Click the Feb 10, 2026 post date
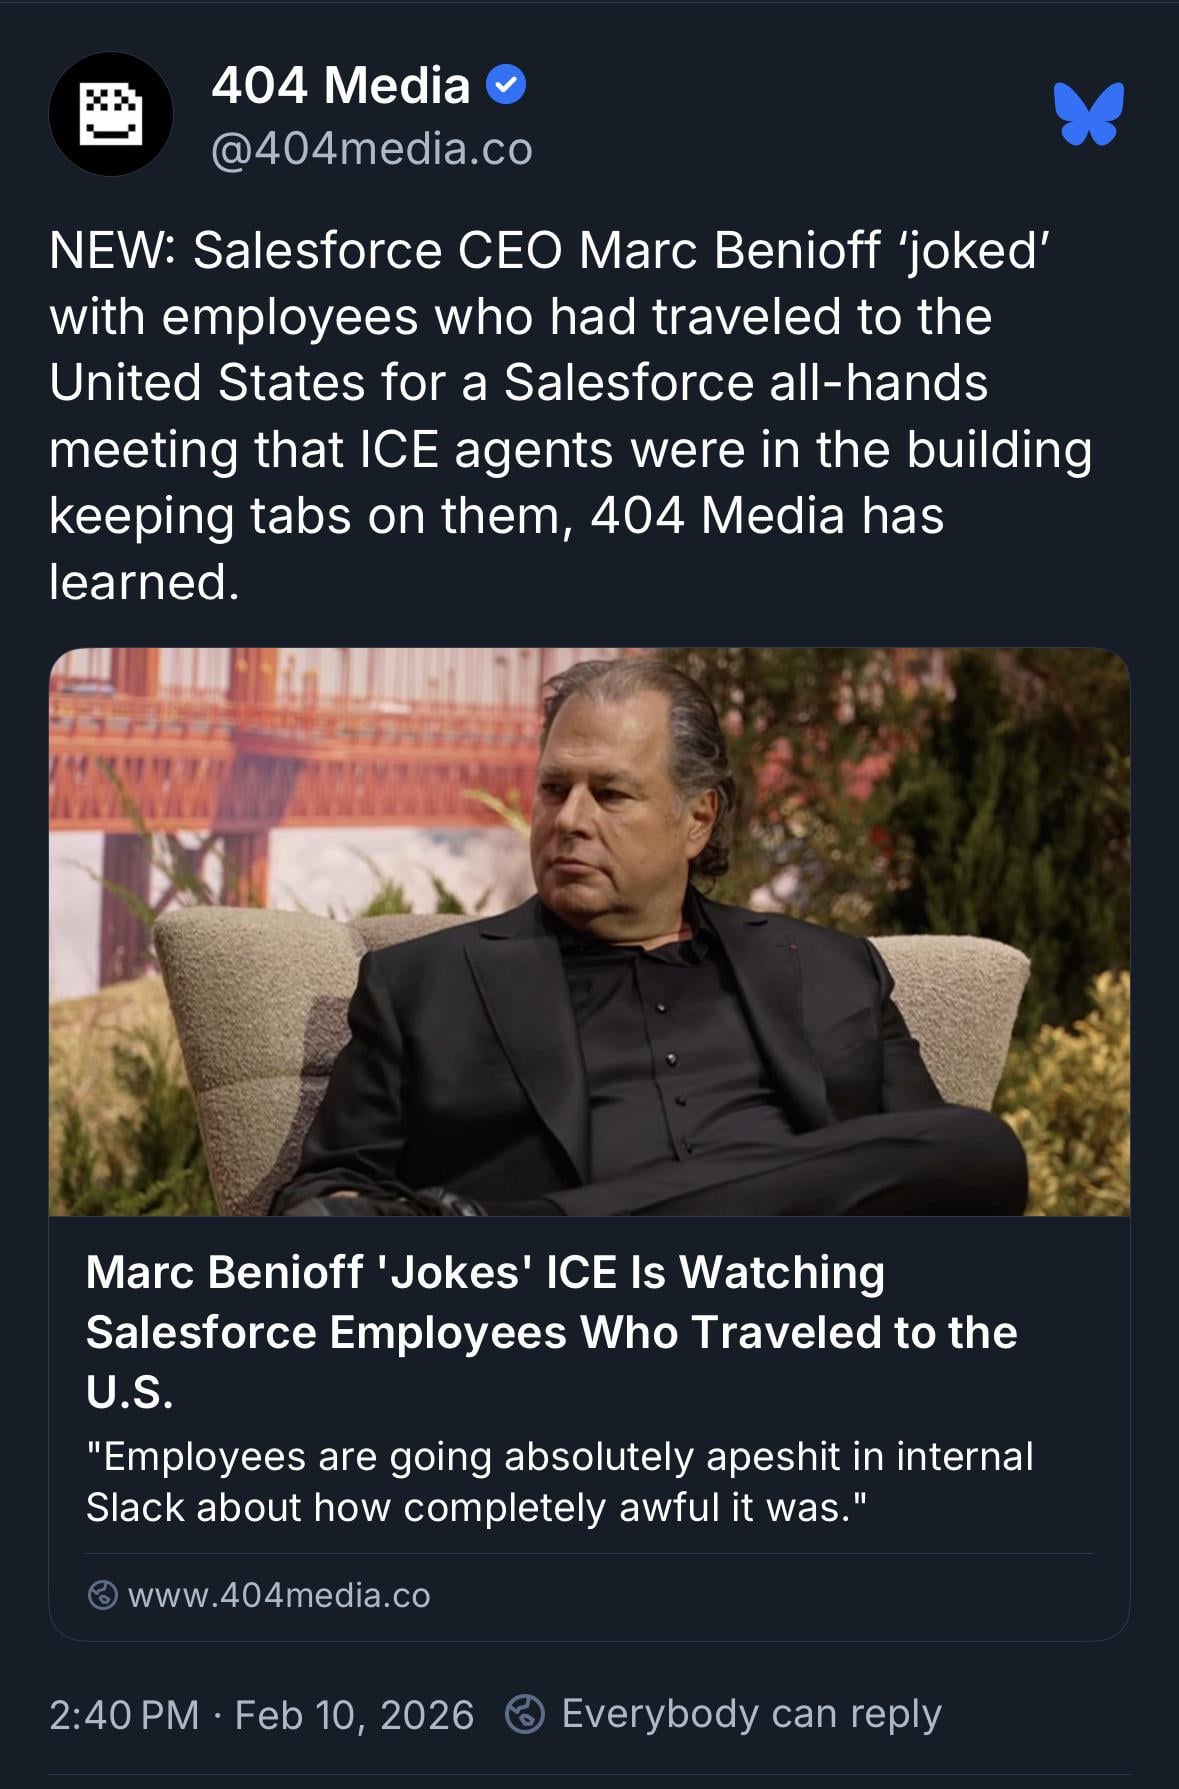This screenshot has width=1179, height=1789. pos(354,1714)
